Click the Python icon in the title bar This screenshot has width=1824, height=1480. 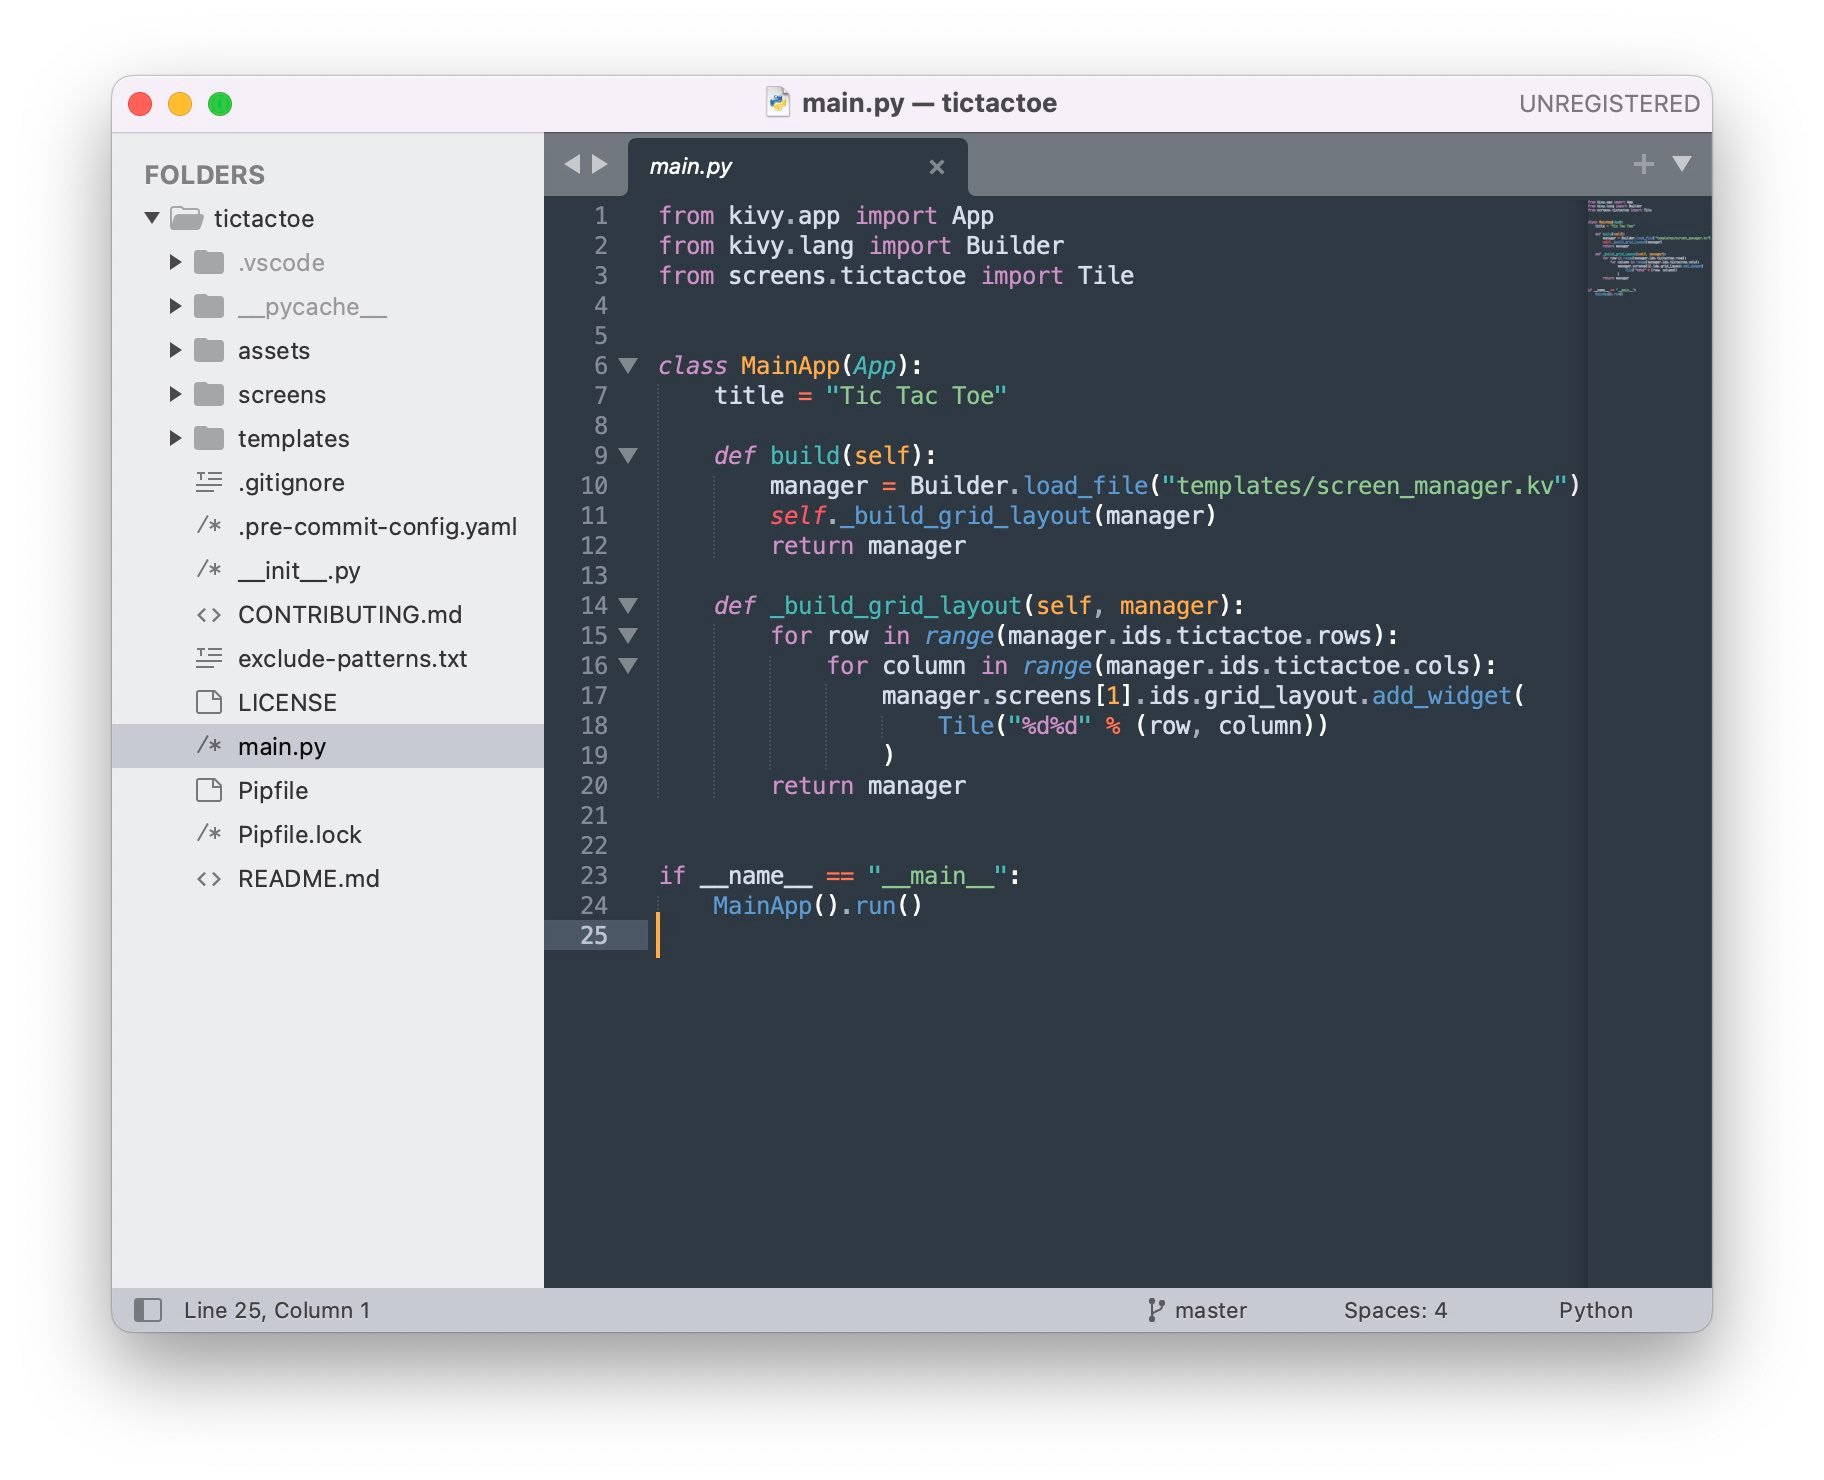(x=779, y=102)
